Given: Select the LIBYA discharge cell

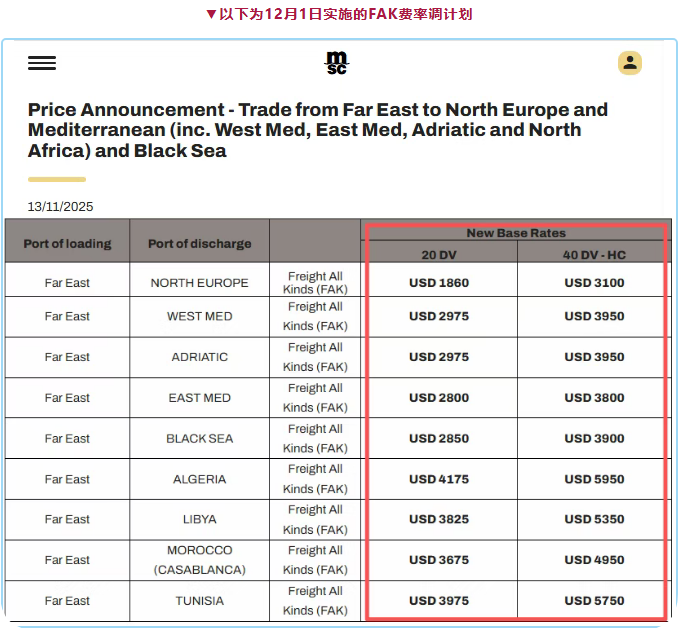Looking at the screenshot, I should pos(200,519).
